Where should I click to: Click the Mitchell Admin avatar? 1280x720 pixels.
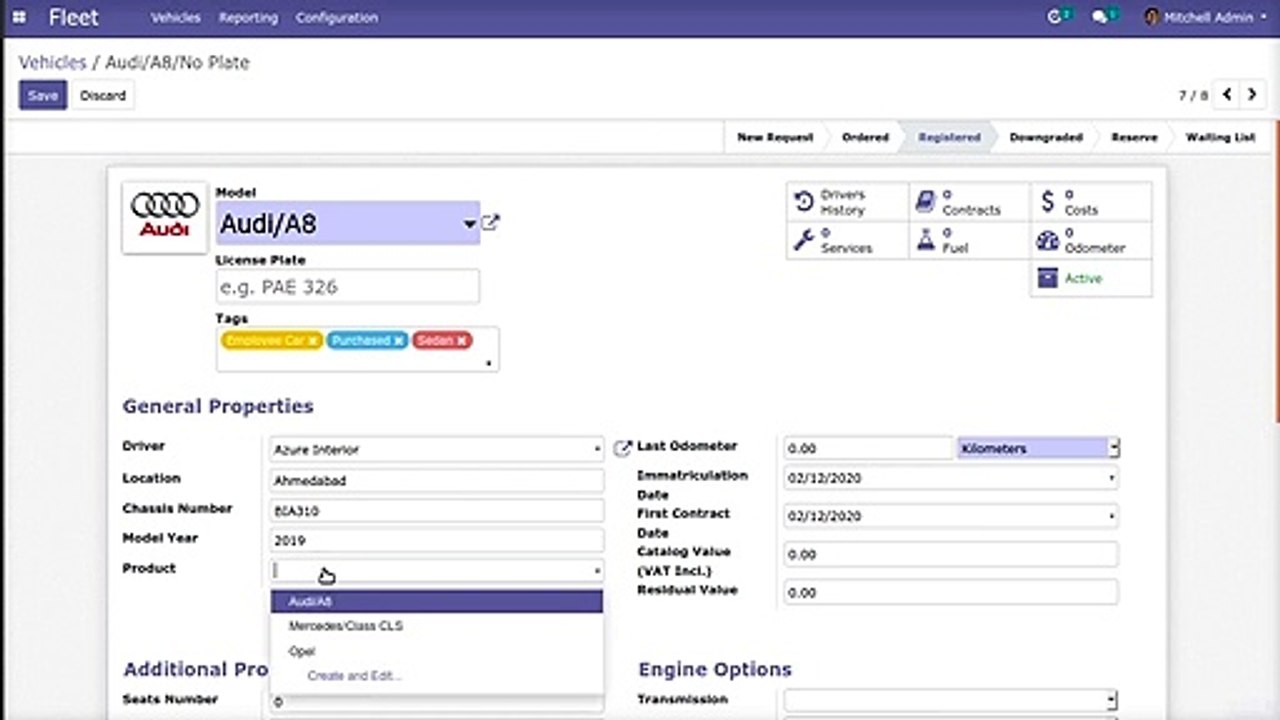pyautogui.click(x=1152, y=17)
